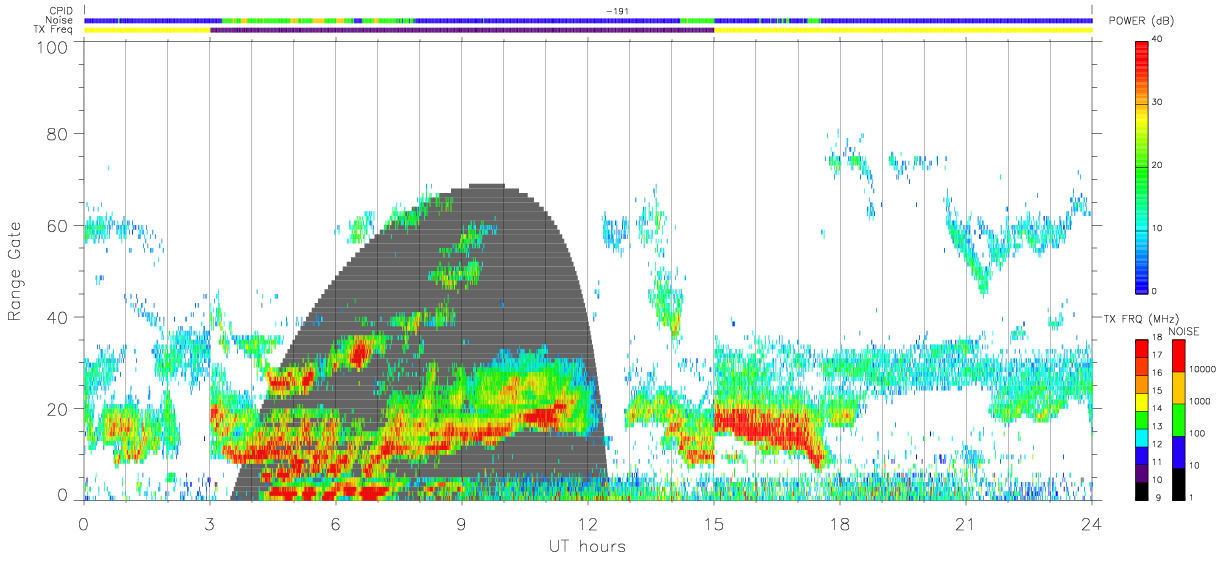Click the Noise strip label at top left
This screenshot has width=1228, height=567.
point(60,20)
